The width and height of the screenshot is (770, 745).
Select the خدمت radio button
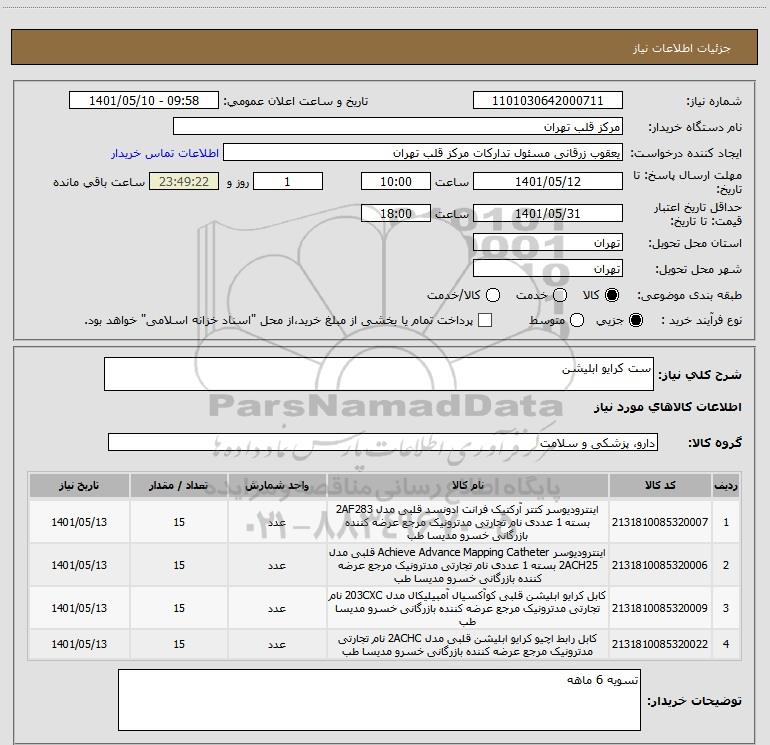[560, 295]
